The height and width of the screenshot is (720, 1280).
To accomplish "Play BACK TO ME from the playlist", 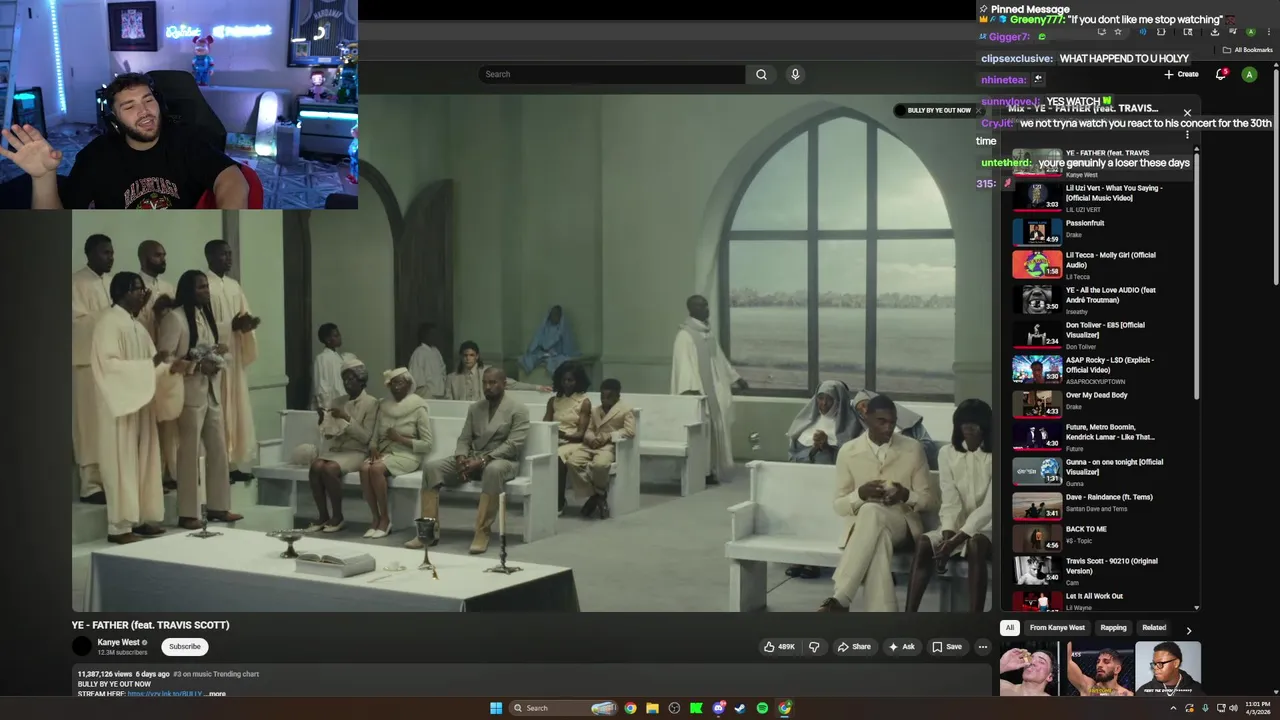I will (1098, 537).
